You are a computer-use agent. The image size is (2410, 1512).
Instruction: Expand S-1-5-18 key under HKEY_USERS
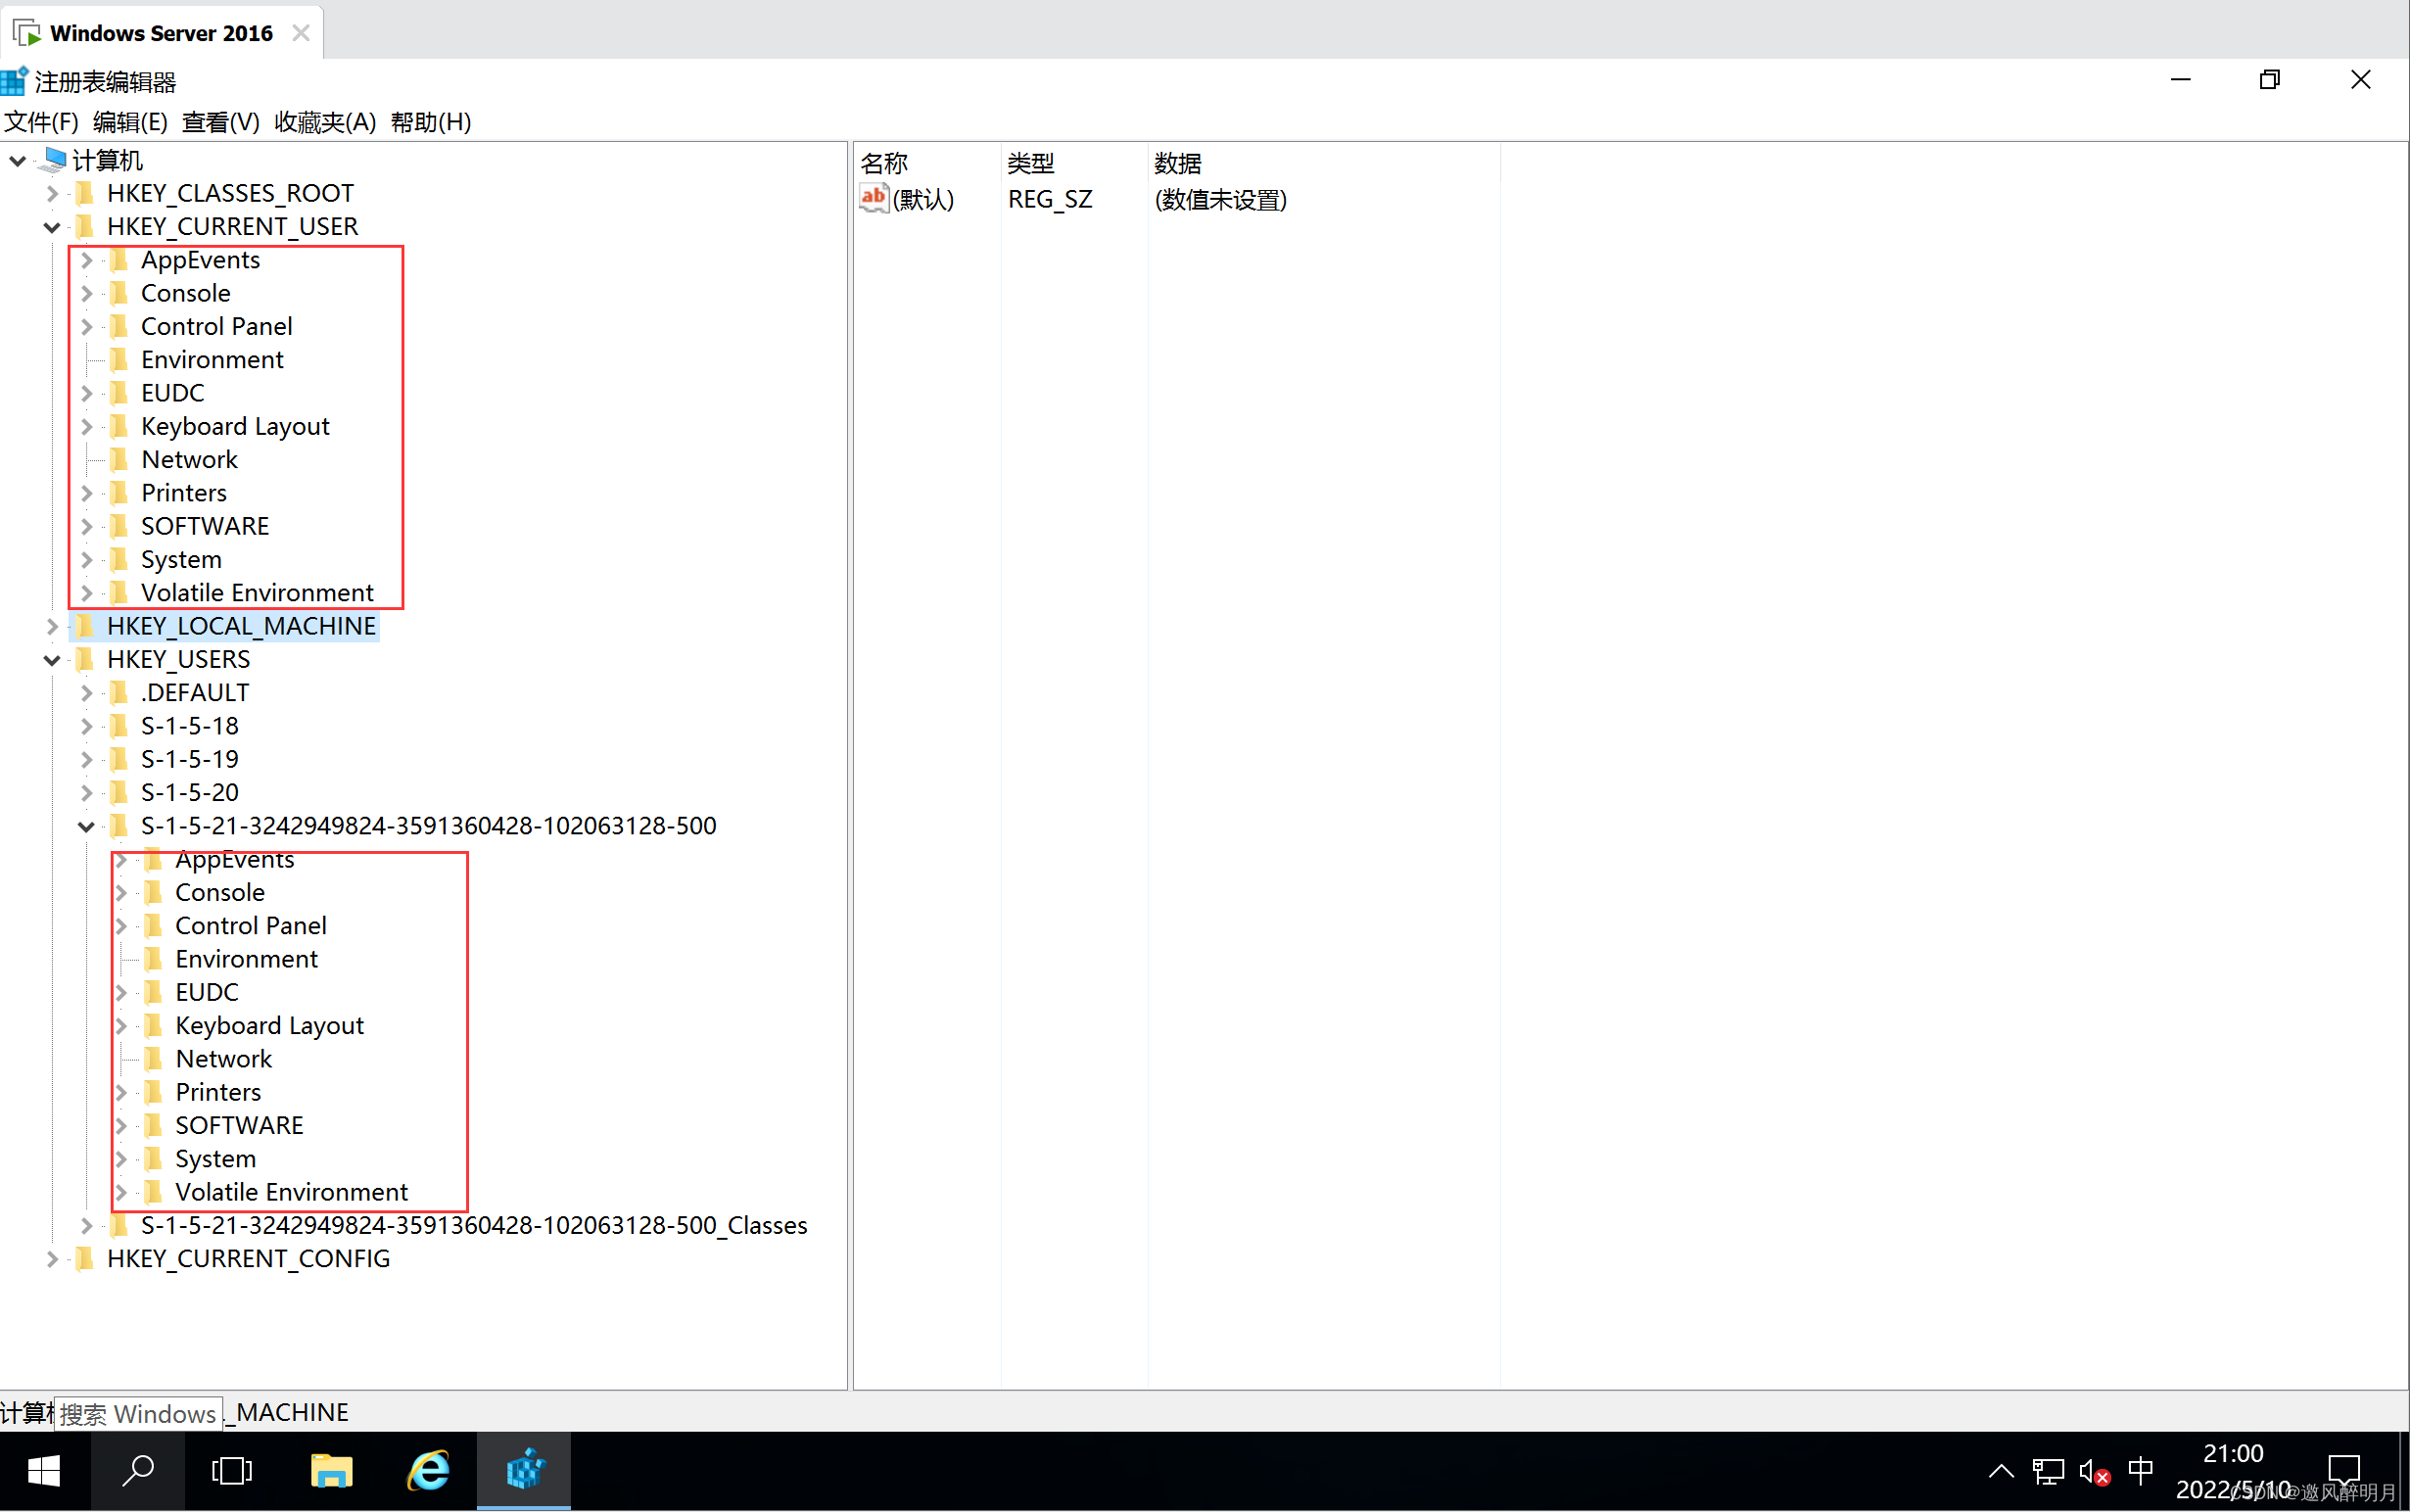85,725
